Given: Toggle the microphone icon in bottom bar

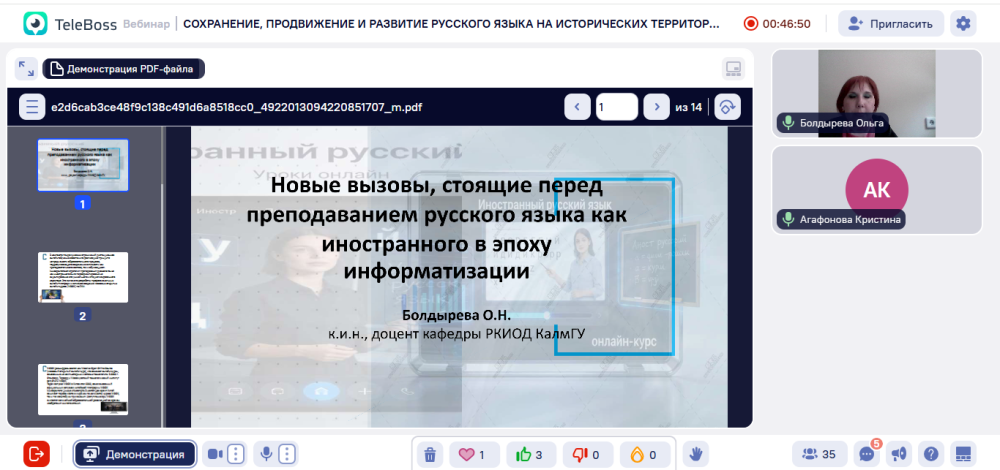Looking at the screenshot, I should coord(267,454).
